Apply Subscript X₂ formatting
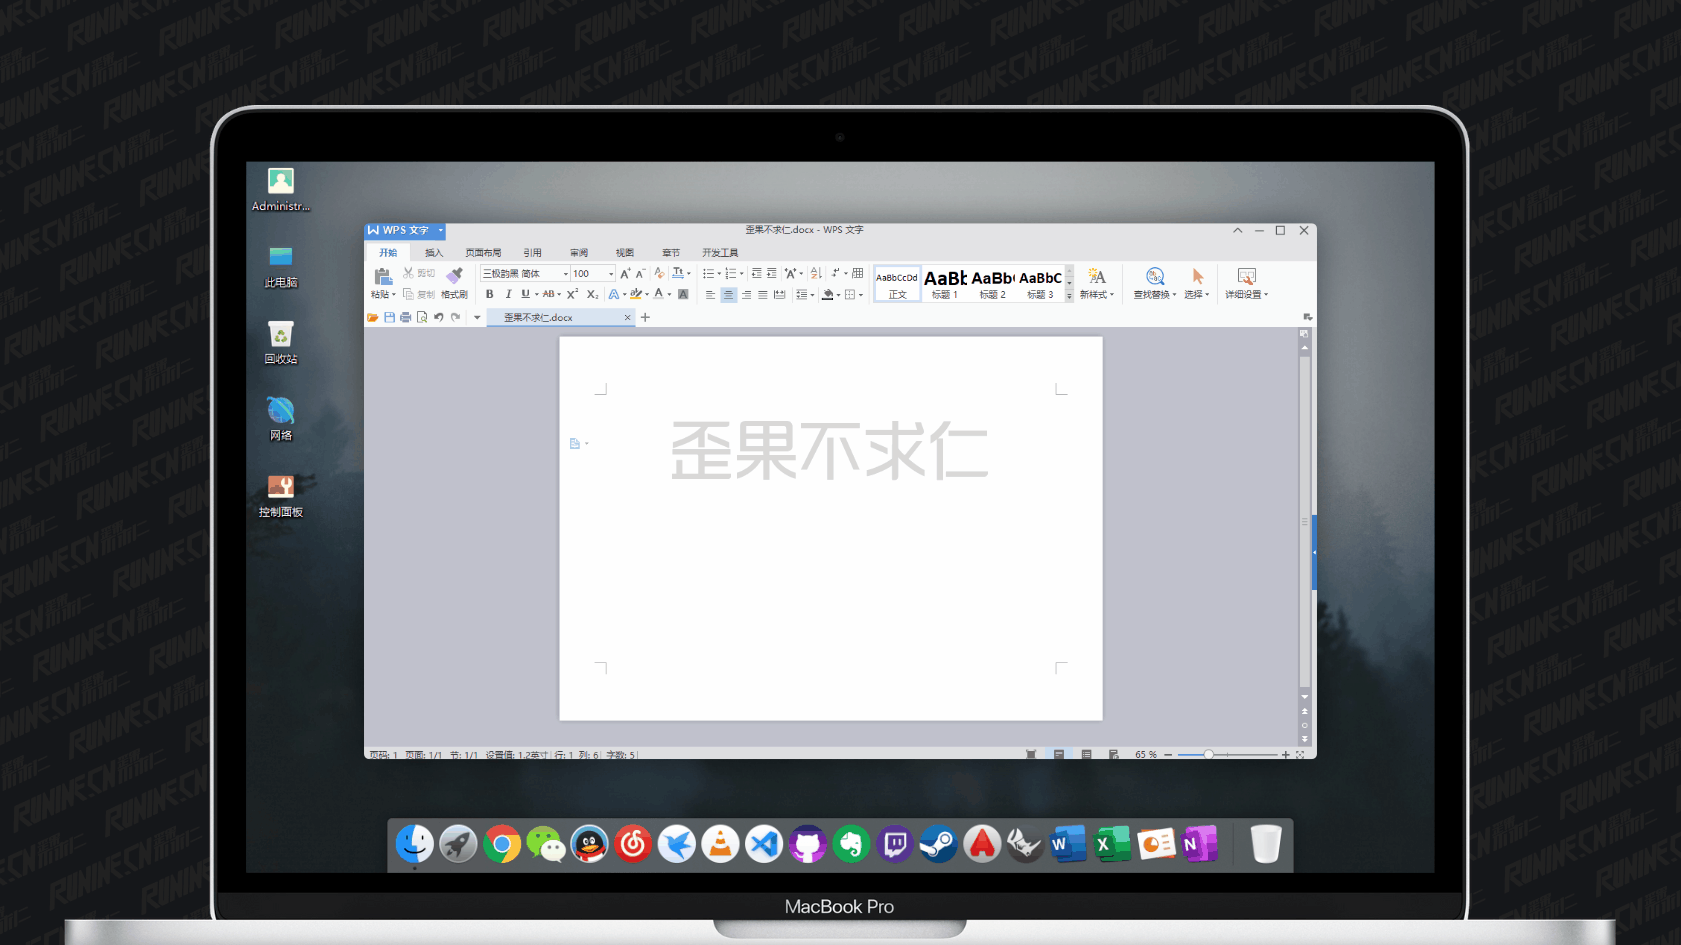This screenshot has height=945, width=1681. [x=592, y=294]
